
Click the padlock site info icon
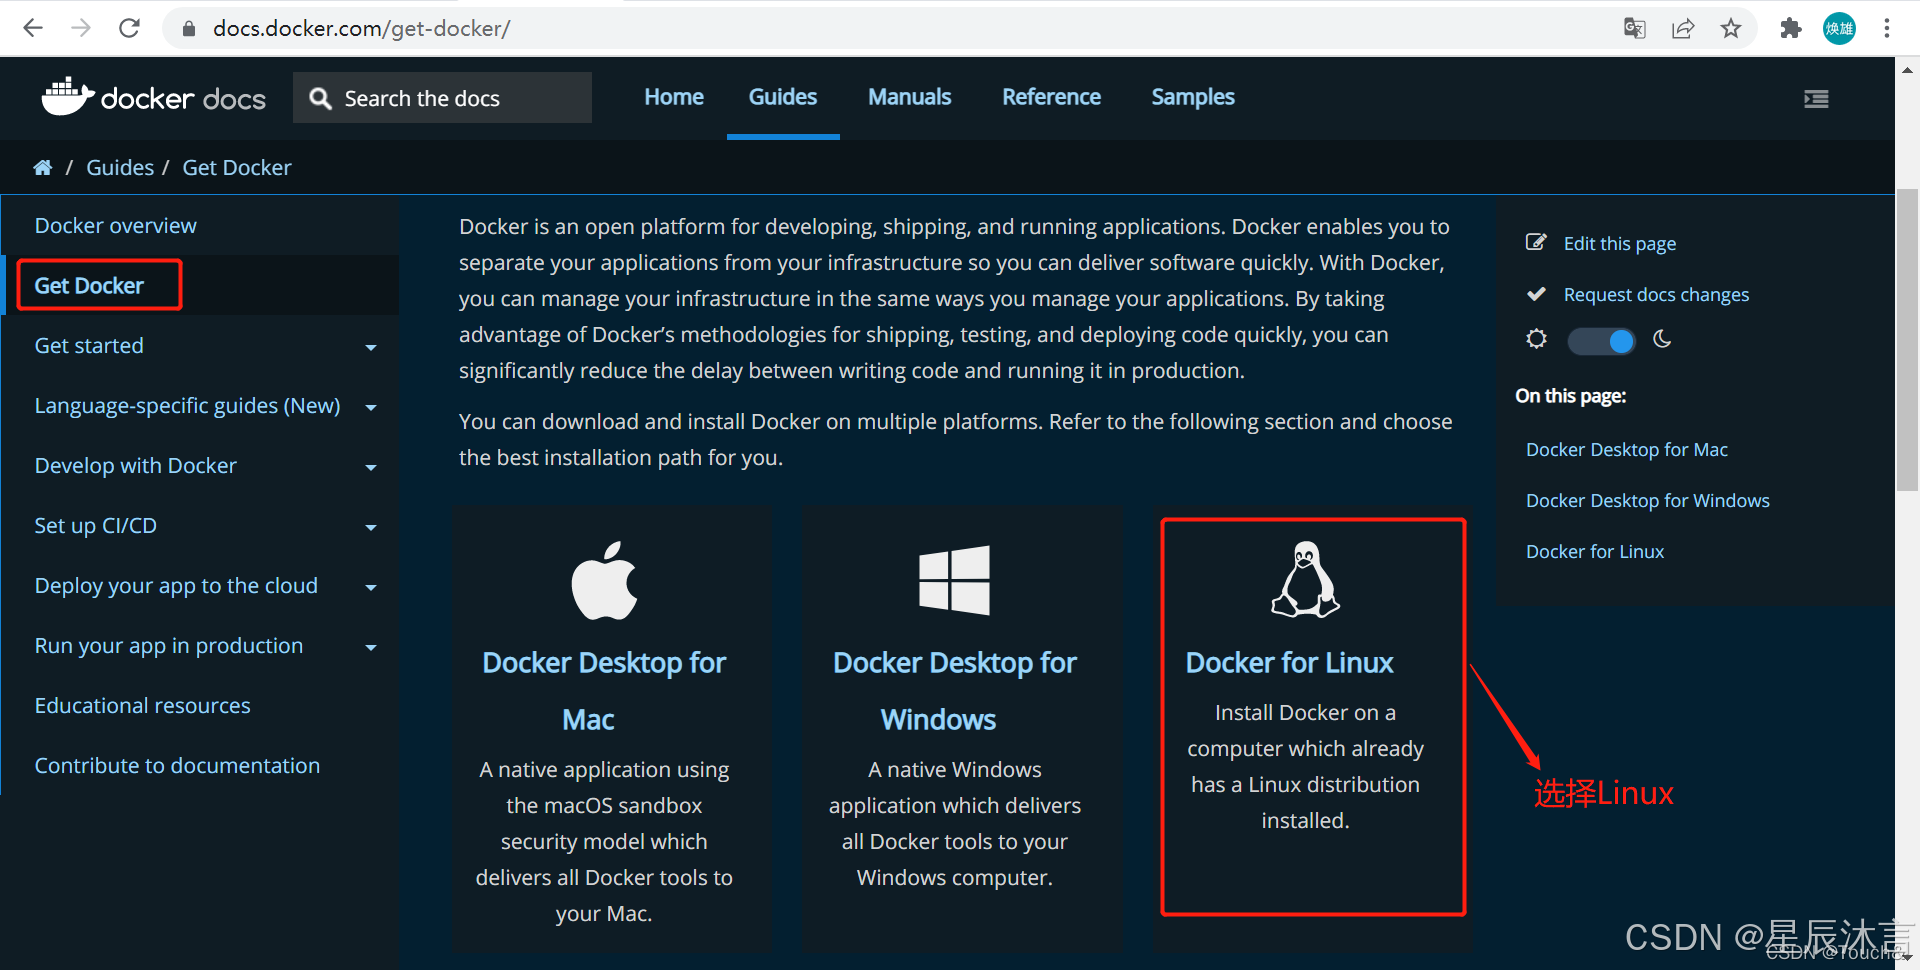tap(189, 28)
